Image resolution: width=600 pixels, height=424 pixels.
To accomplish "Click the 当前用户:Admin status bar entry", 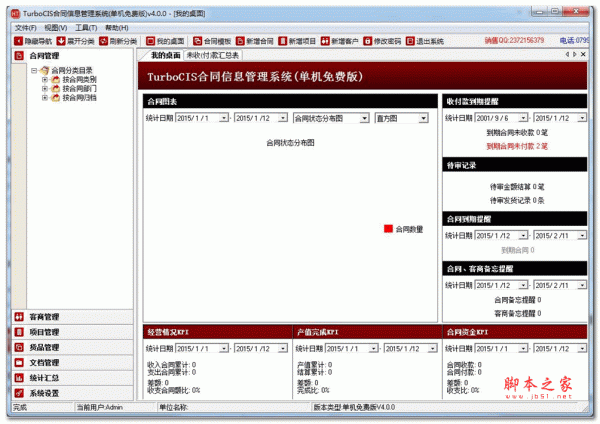I will tap(99, 407).
